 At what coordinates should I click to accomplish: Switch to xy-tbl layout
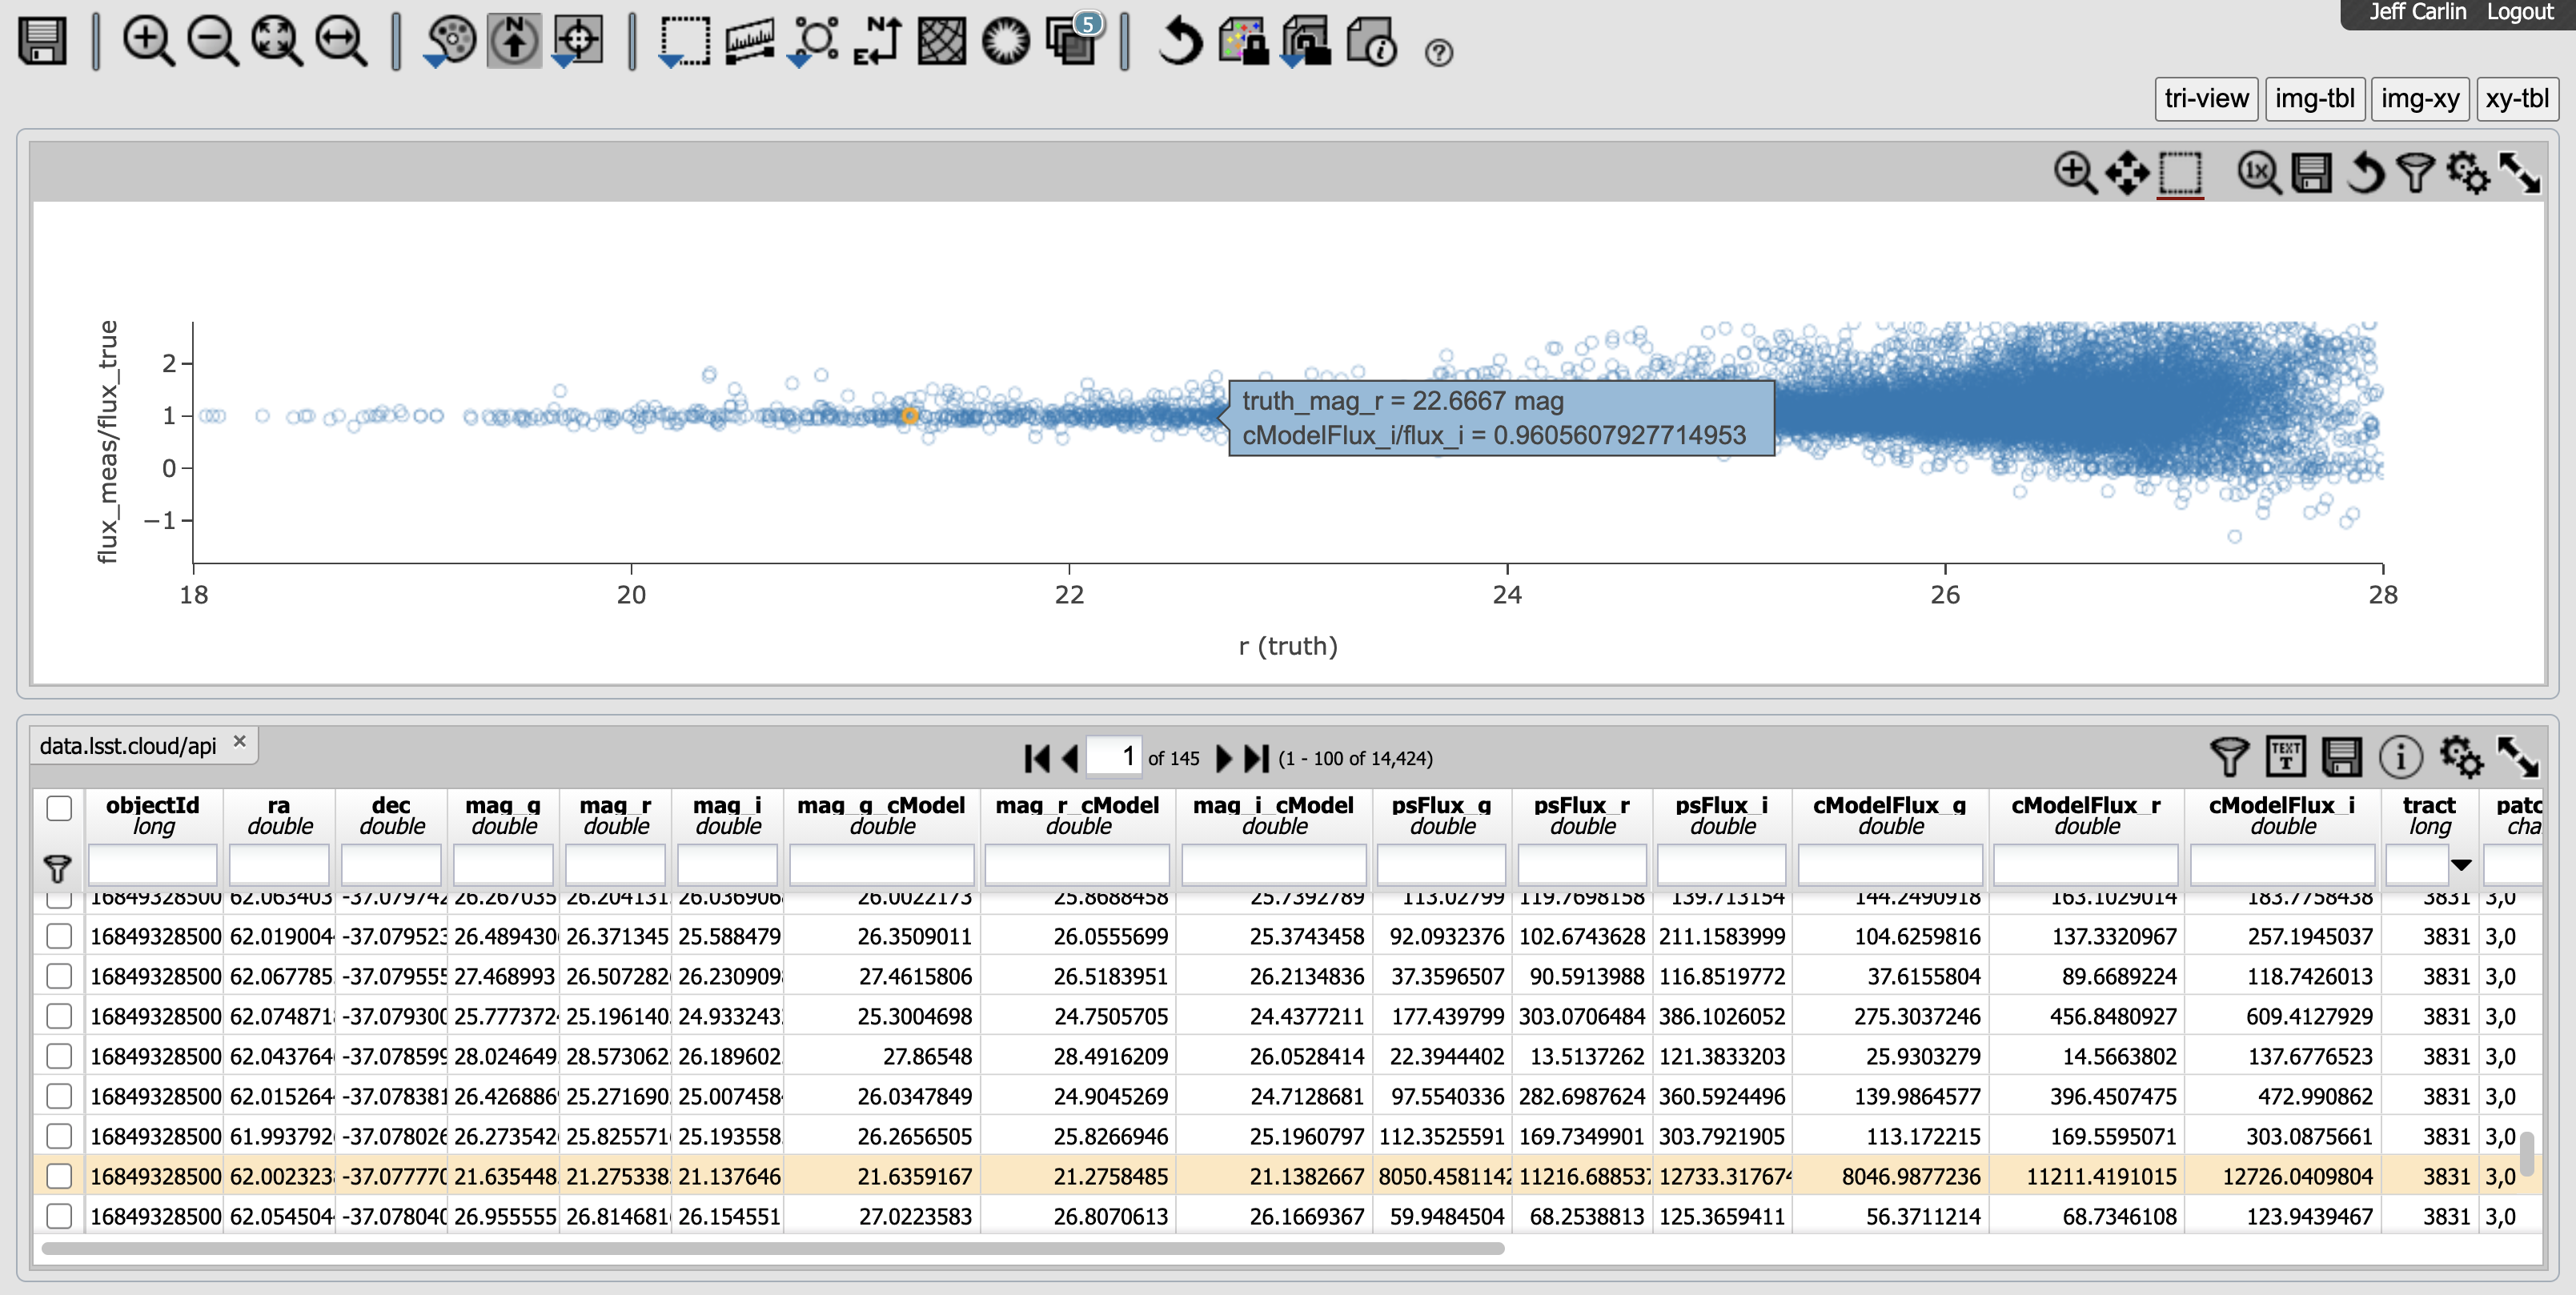tap(2517, 98)
